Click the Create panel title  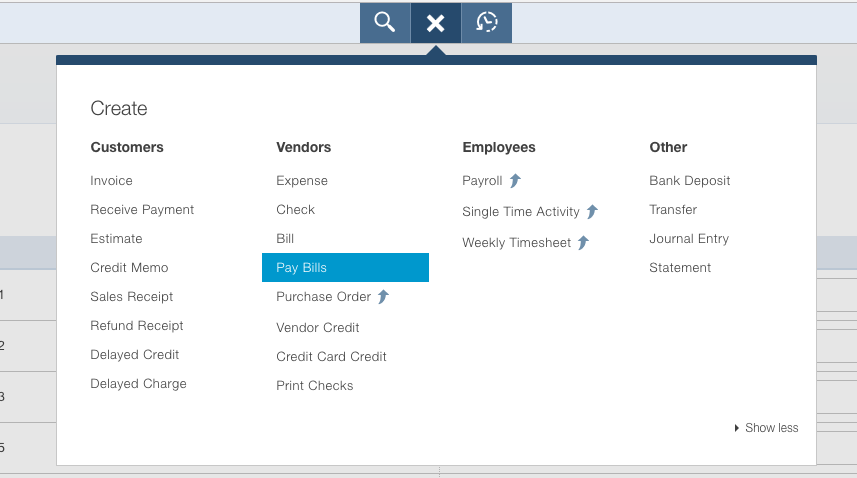point(119,108)
